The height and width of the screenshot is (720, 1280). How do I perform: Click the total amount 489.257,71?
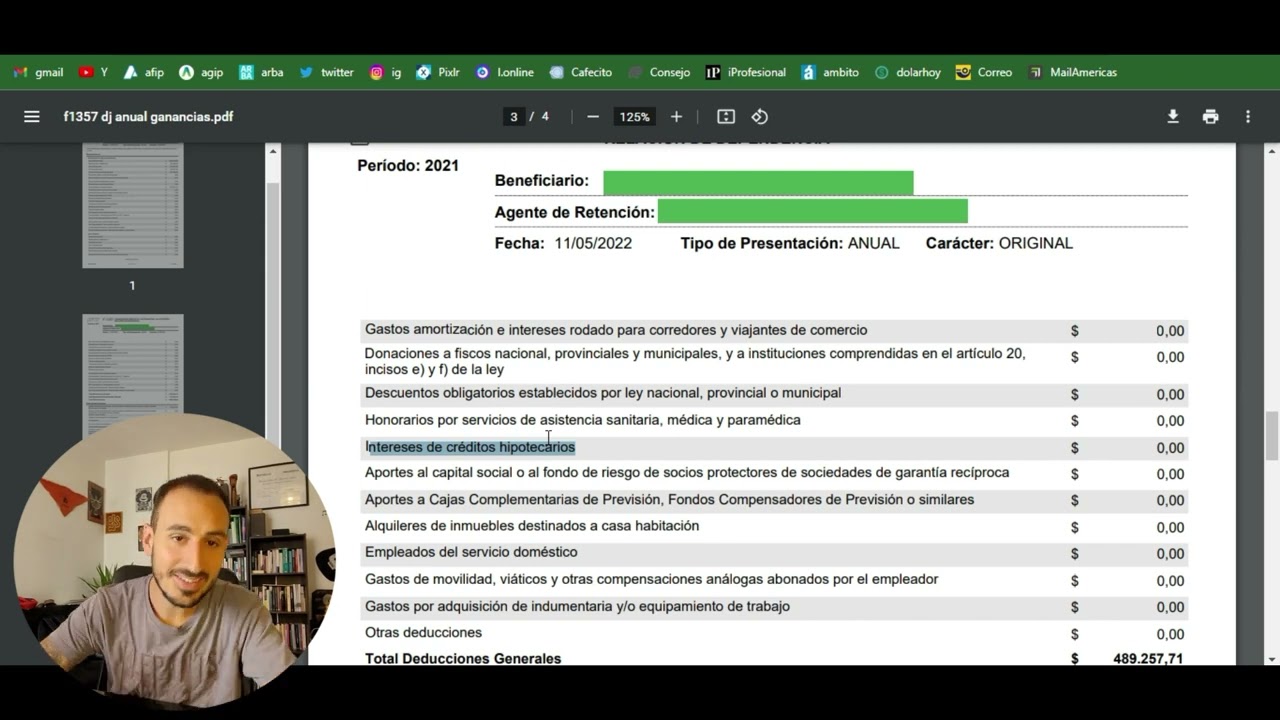point(1148,659)
